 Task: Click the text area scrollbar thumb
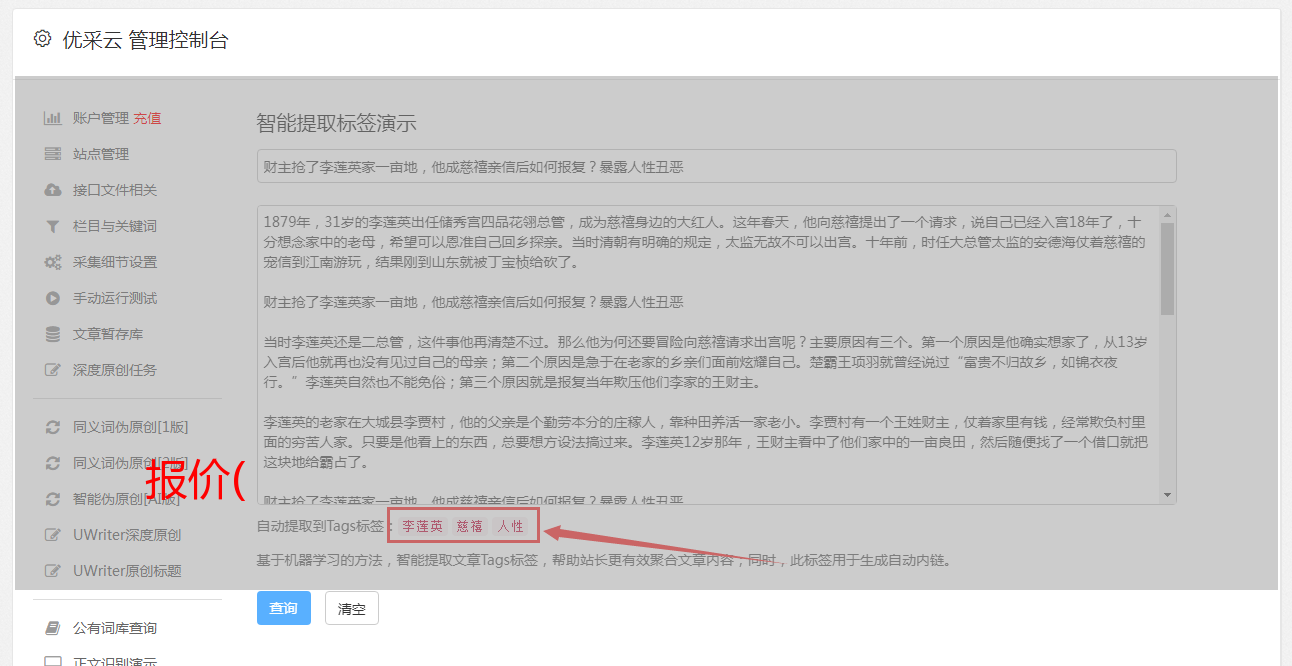tap(1167, 268)
